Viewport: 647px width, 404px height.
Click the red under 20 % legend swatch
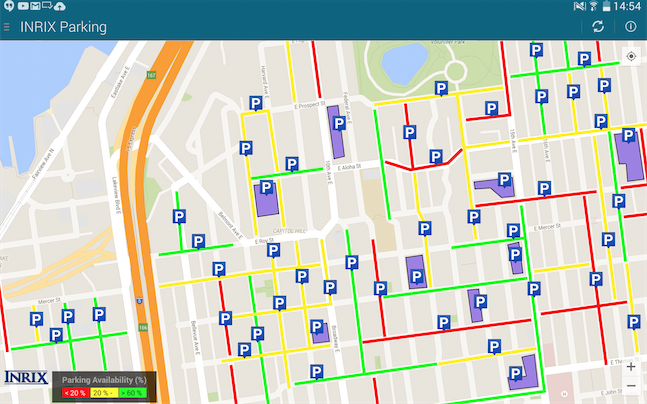pyautogui.click(x=76, y=393)
